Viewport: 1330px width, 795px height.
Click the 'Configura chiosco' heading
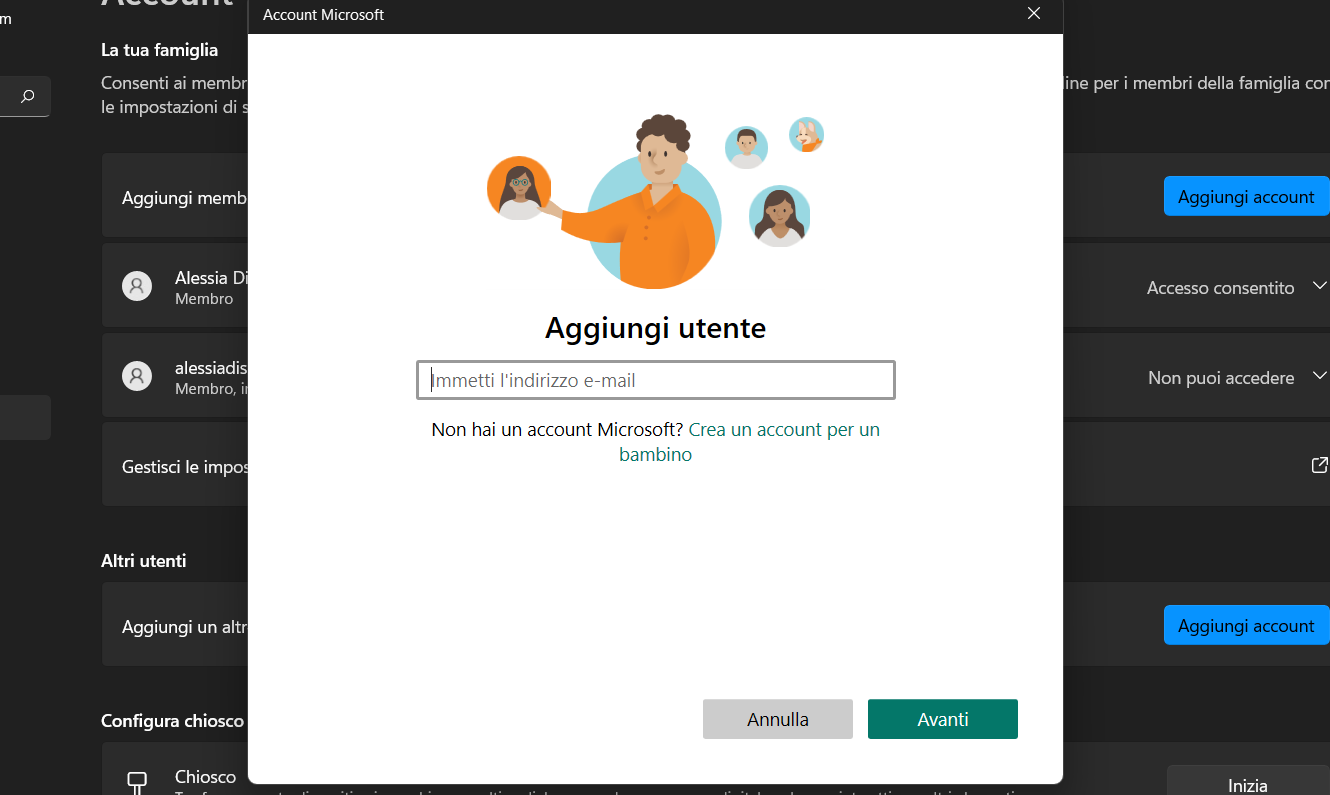pyautogui.click(x=173, y=721)
